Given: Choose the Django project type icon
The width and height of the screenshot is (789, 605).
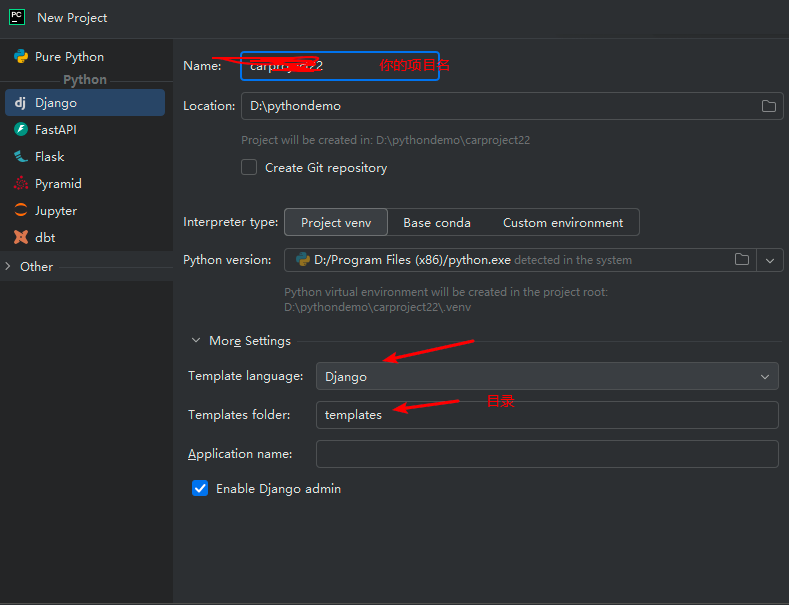Looking at the screenshot, I should 20,103.
